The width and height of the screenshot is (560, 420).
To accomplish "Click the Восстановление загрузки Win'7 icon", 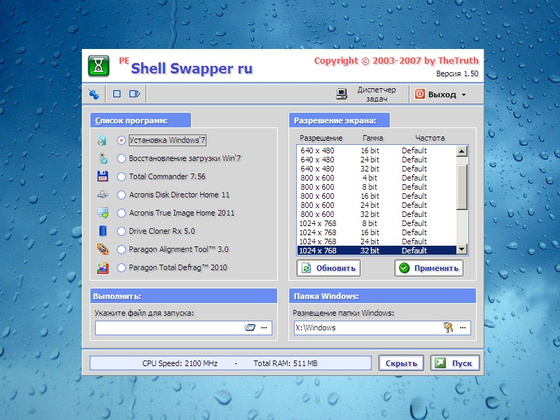I will [x=103, y=158].
